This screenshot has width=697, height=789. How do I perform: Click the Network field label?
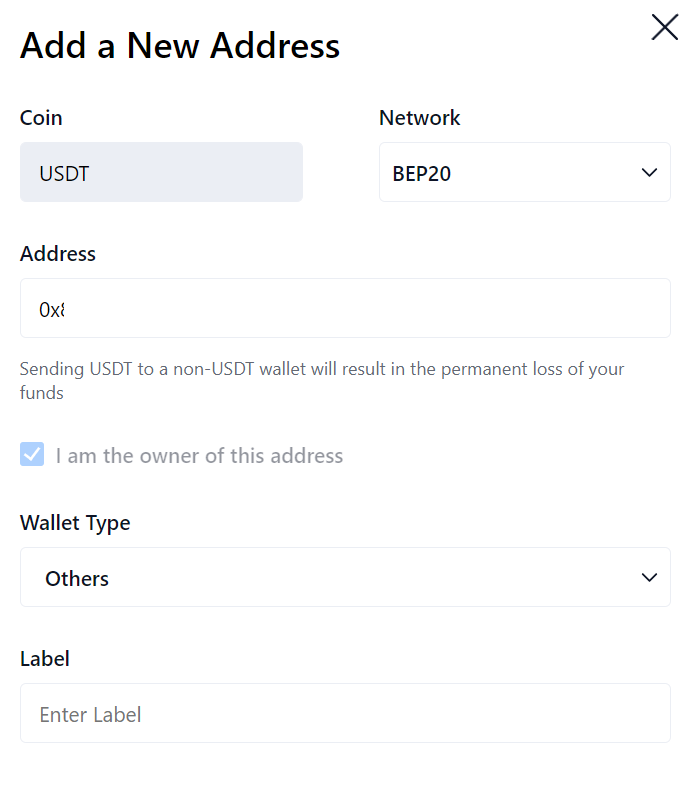pyautogui.click(x=419, y=118)
